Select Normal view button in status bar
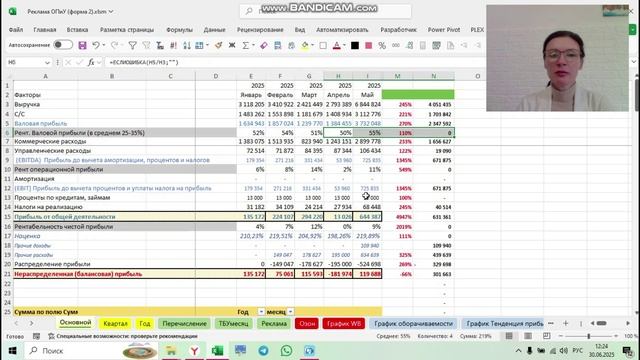This screenshot has width=640, height=360. pos(509,336)
